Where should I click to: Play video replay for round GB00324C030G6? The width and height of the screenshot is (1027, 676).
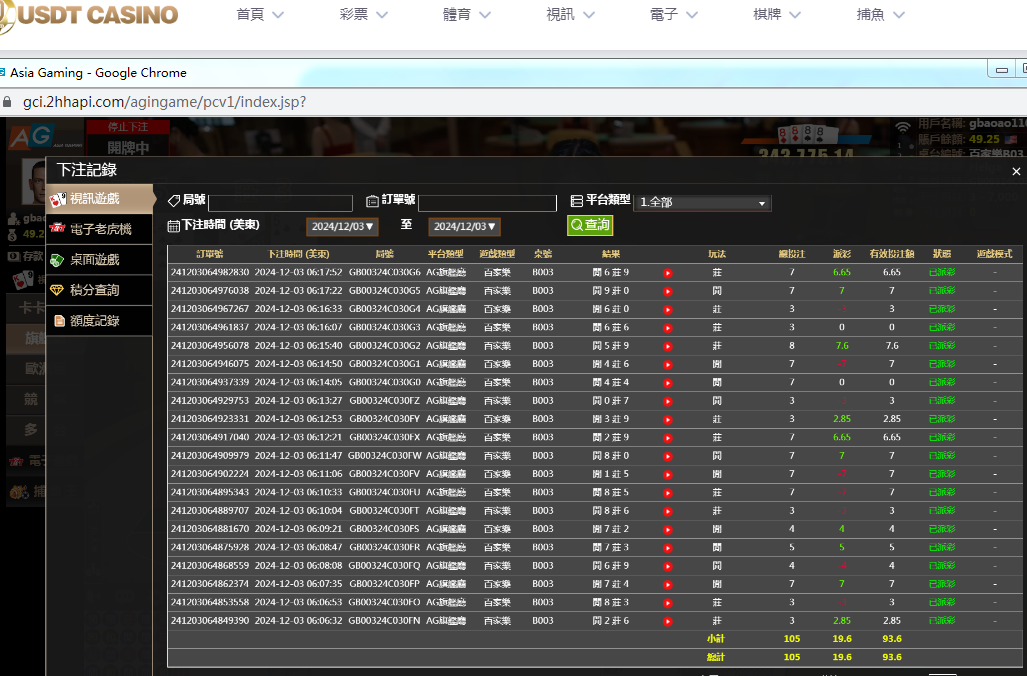pos(668,272)
